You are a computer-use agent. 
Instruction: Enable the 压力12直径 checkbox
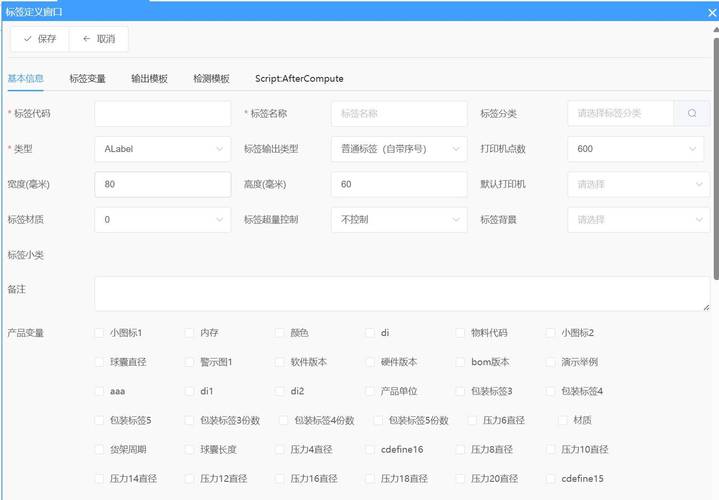click(x=189, y=479)
